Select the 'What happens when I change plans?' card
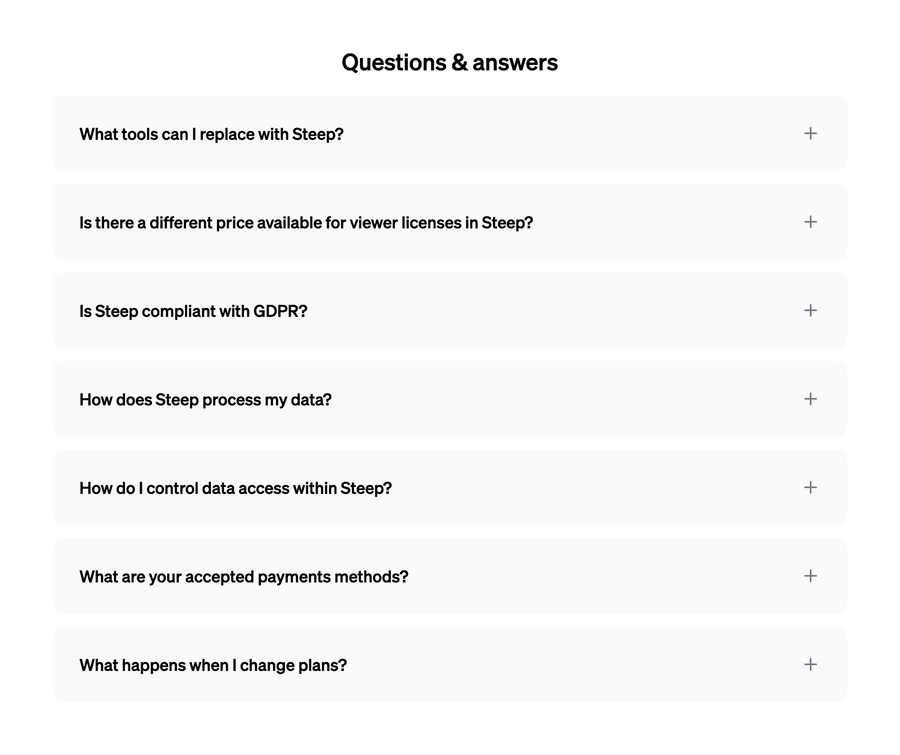This screenshot has width=900, height=755. pos(450,664)
